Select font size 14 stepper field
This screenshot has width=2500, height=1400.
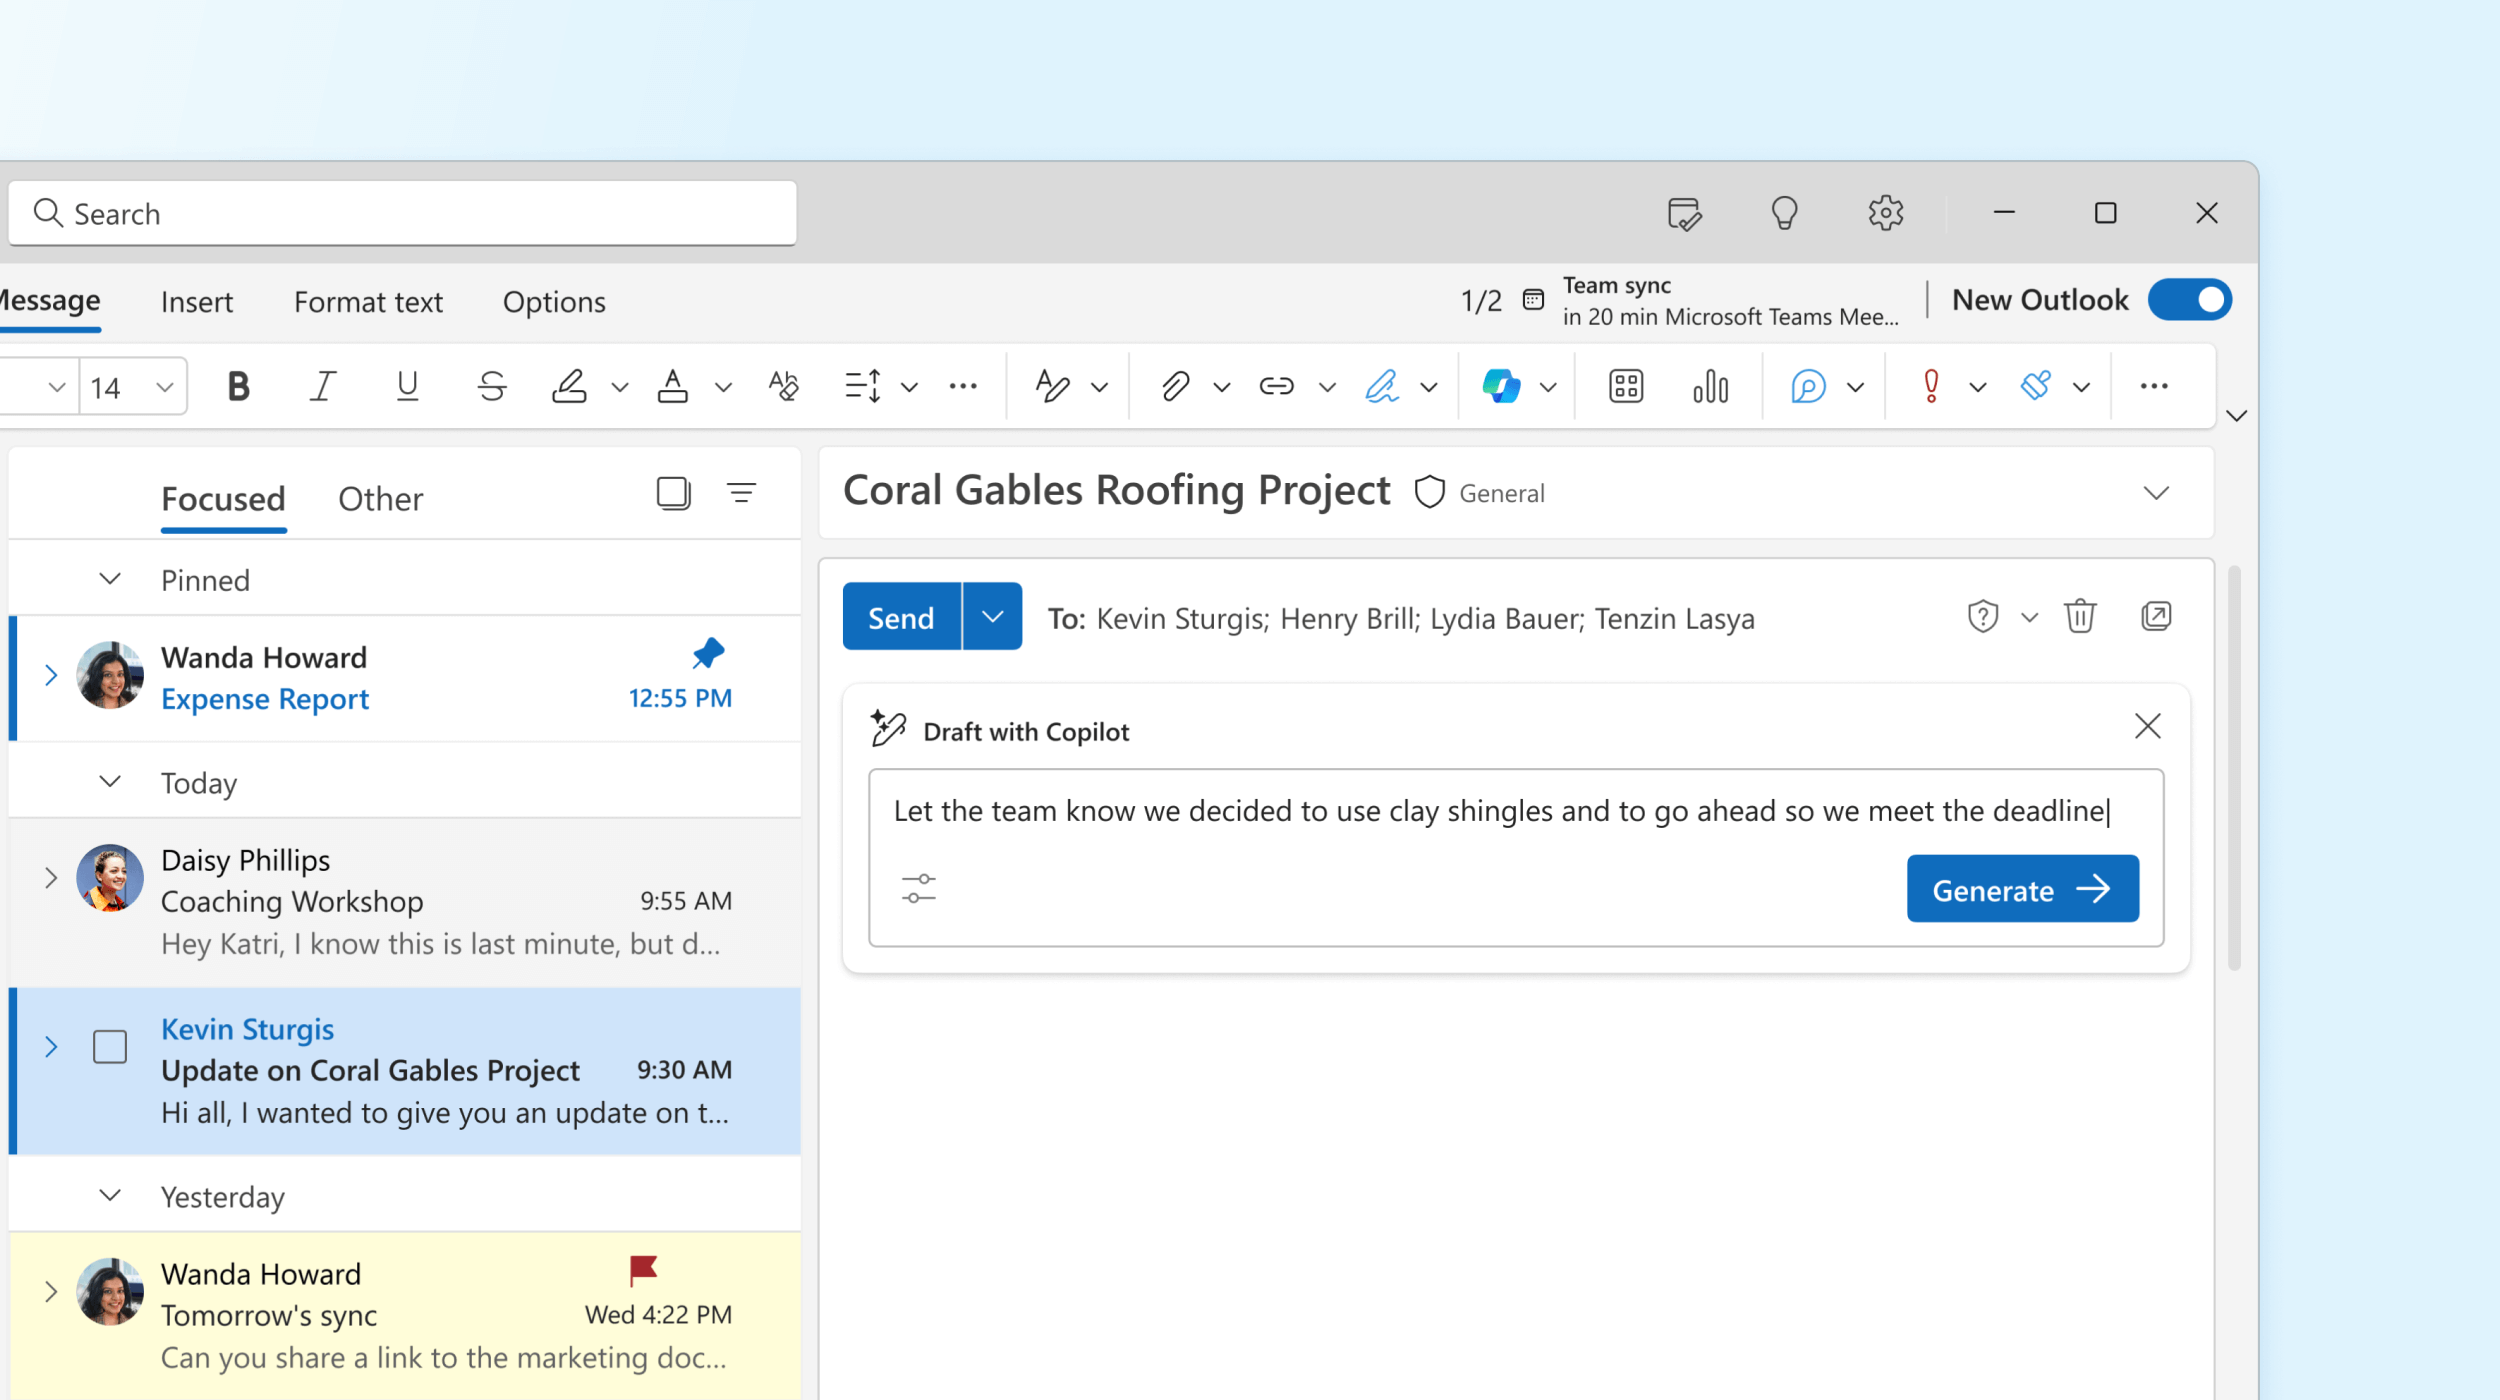click(x=106, y=385)
